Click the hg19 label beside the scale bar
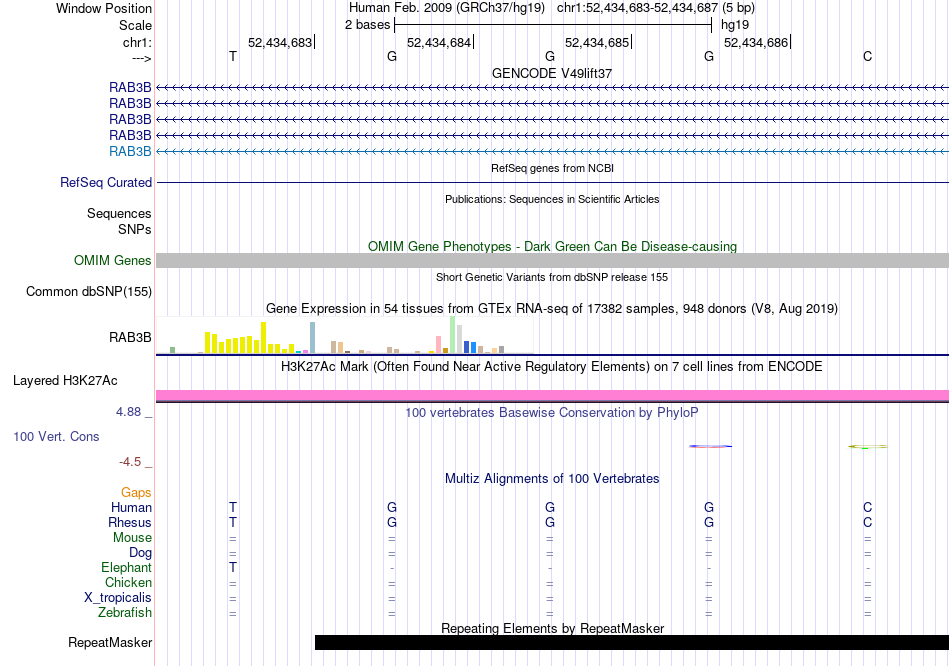This screenshot has width=950, height=666. click(735, 25)
